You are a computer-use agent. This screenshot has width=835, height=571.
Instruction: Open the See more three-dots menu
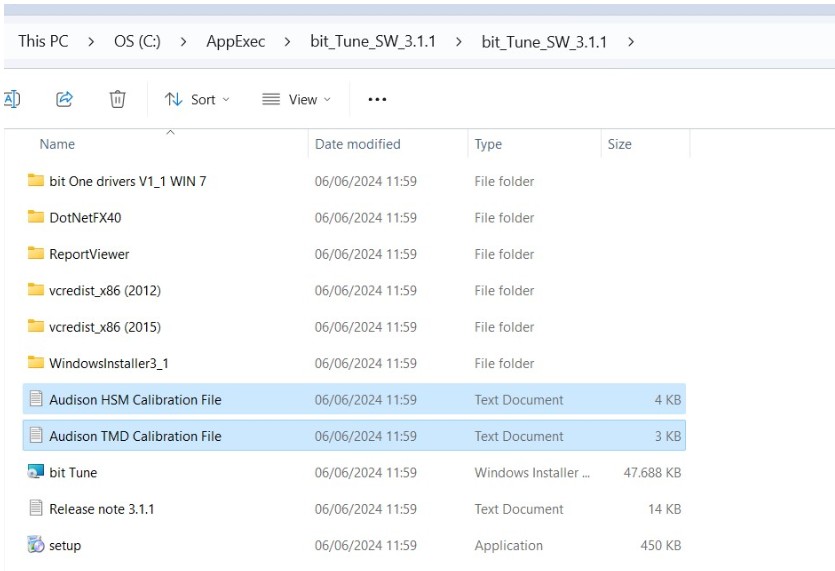click(377, 100)
